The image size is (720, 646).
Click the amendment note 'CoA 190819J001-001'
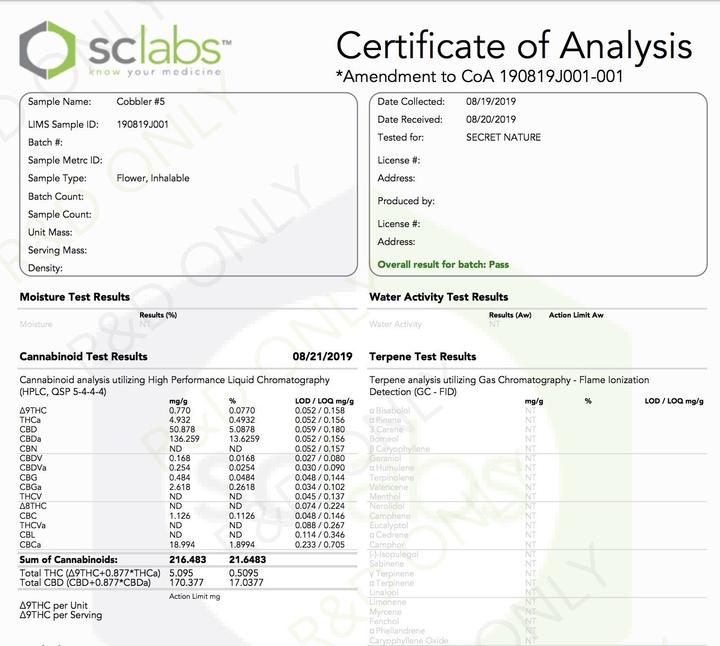tap(542, 76)
